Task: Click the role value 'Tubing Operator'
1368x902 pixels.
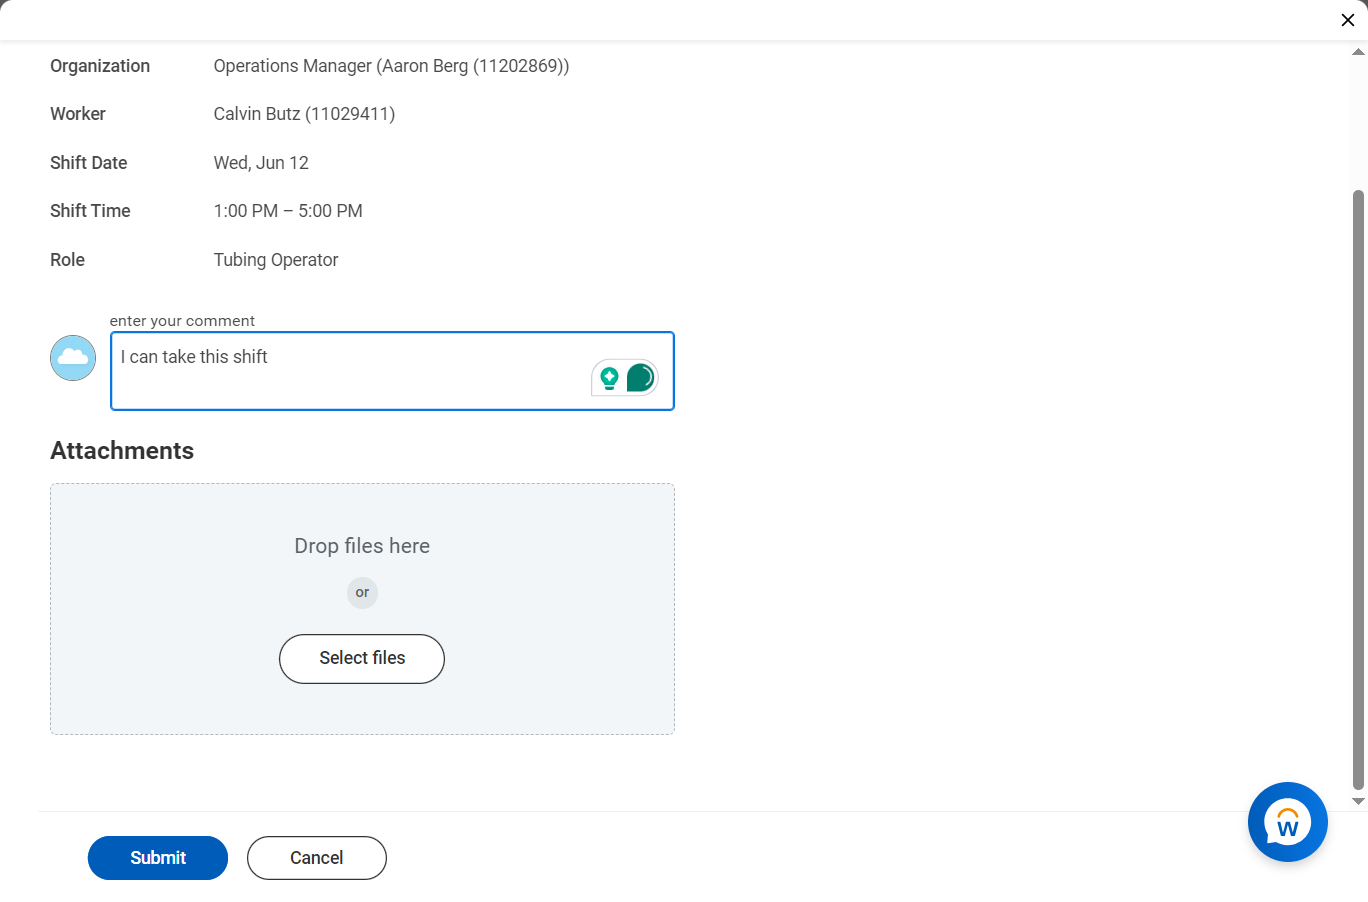Action: (276, 260)
